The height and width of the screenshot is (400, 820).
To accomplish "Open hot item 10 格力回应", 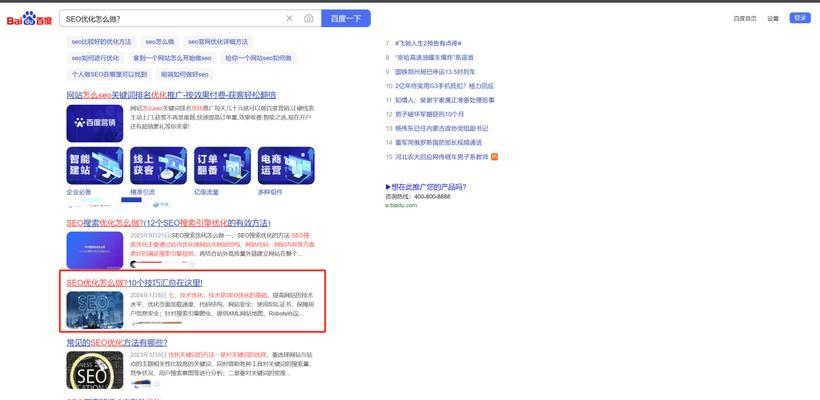I will (444, 86).
